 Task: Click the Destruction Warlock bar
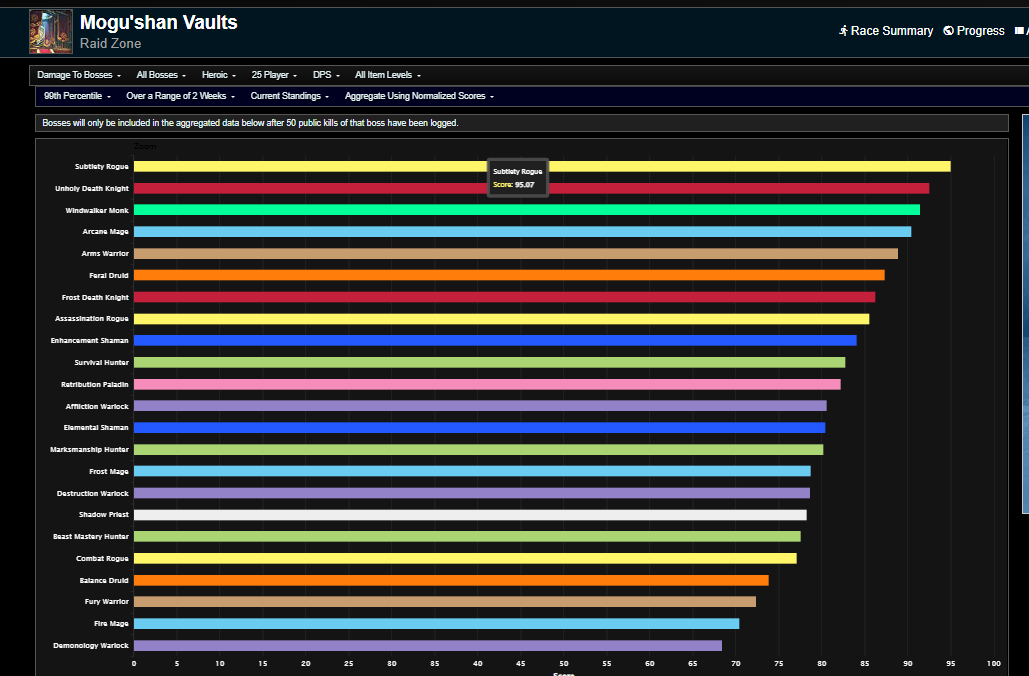(472, 493)
